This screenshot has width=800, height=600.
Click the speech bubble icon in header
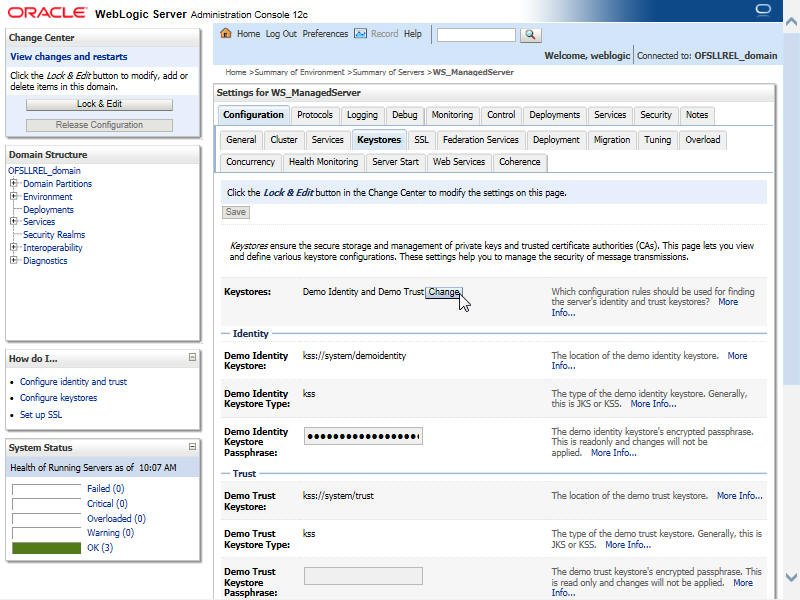[x=763, y=10]
